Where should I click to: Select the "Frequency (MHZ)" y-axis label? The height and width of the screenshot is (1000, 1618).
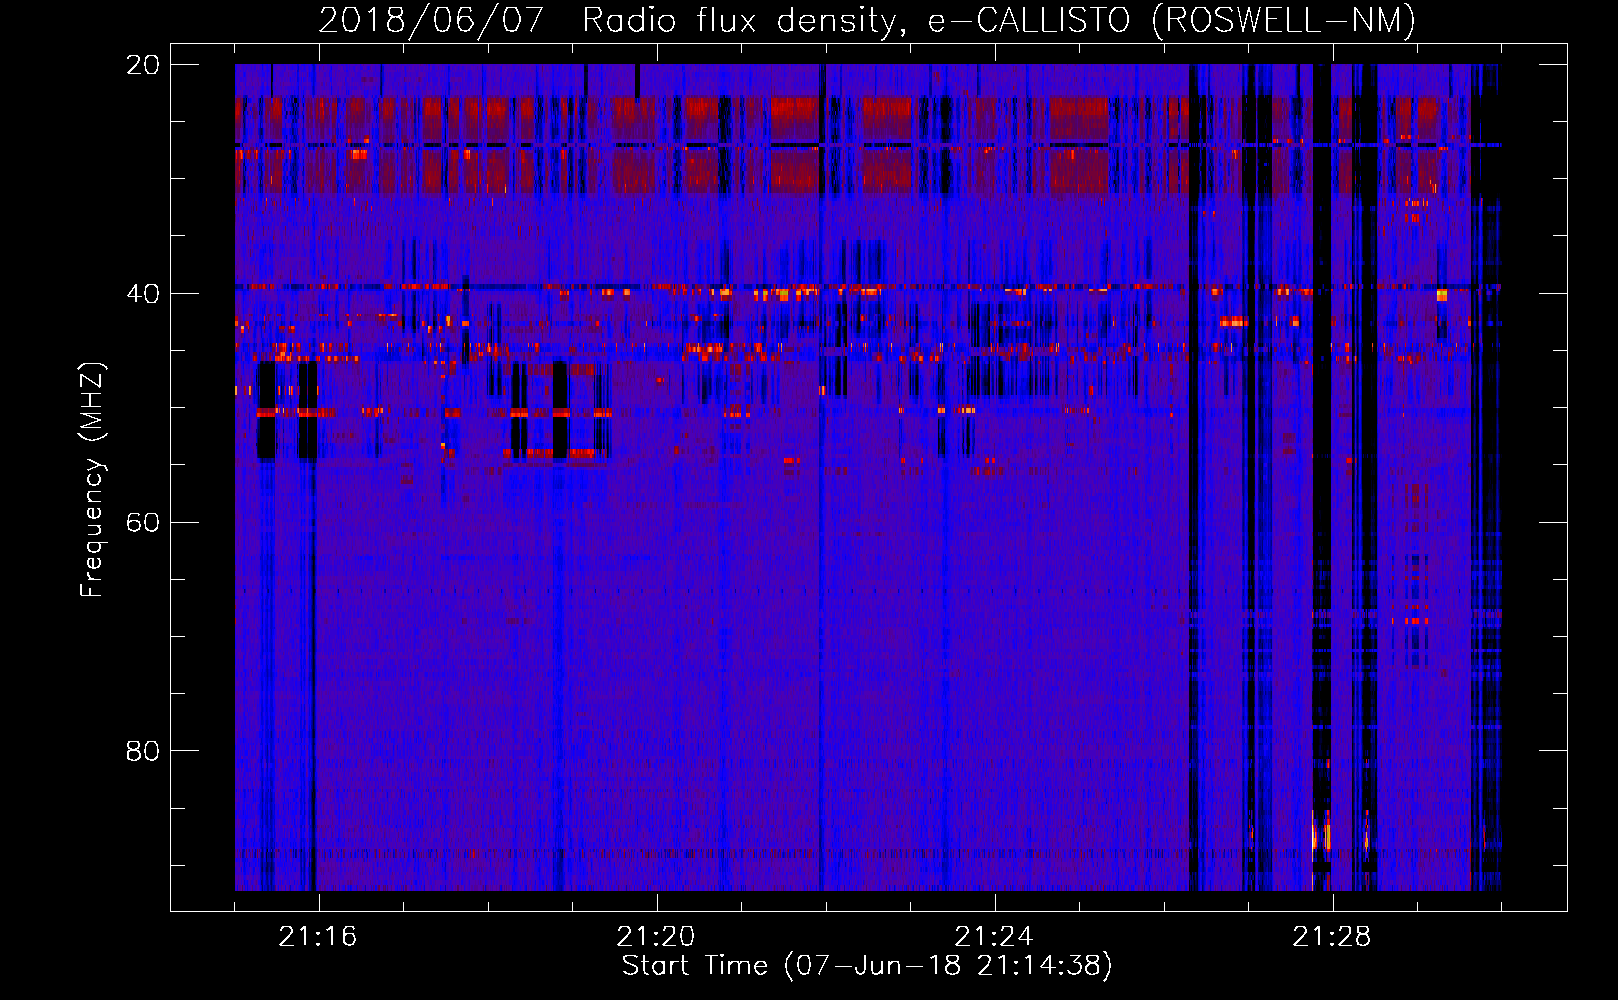coord(92,480)
